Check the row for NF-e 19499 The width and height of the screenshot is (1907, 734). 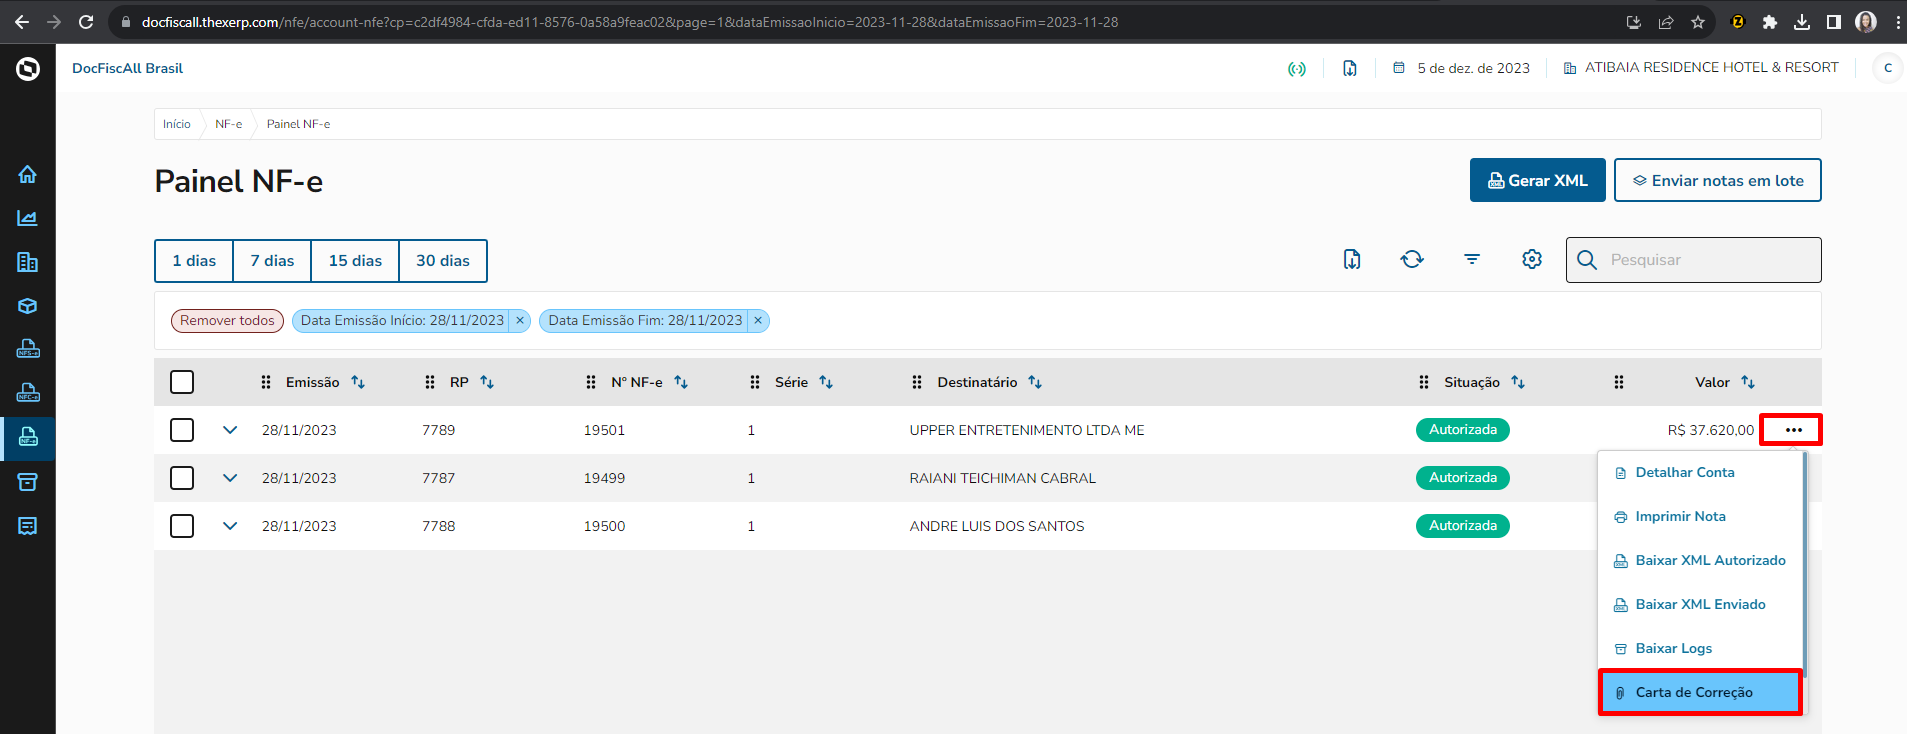(182, 478)
